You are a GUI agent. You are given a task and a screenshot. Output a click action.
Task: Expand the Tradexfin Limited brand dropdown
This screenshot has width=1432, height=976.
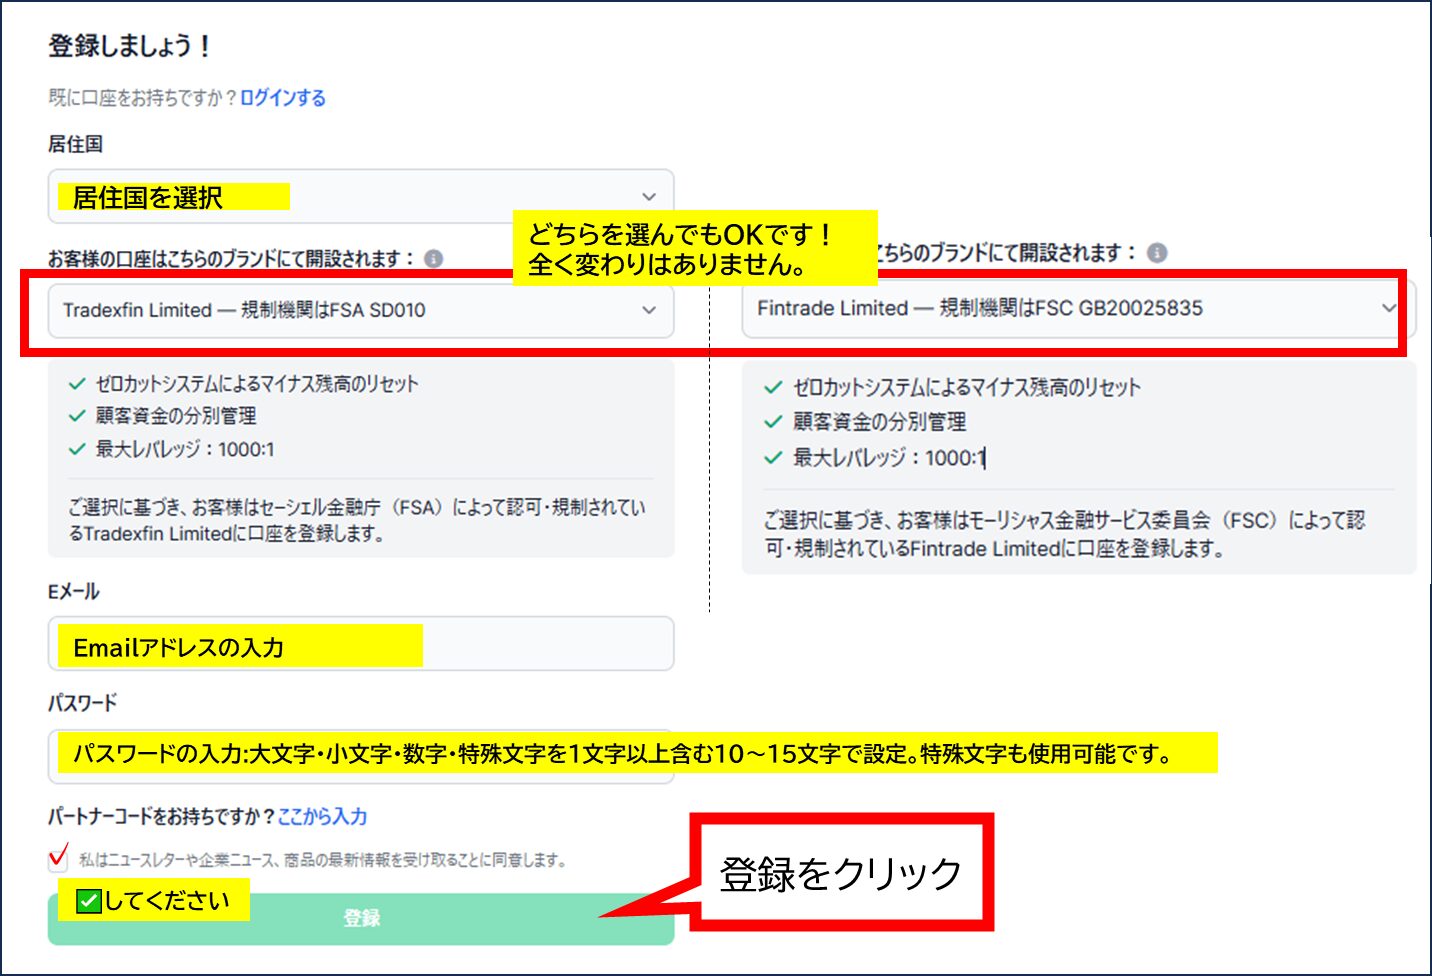(361, 310)
